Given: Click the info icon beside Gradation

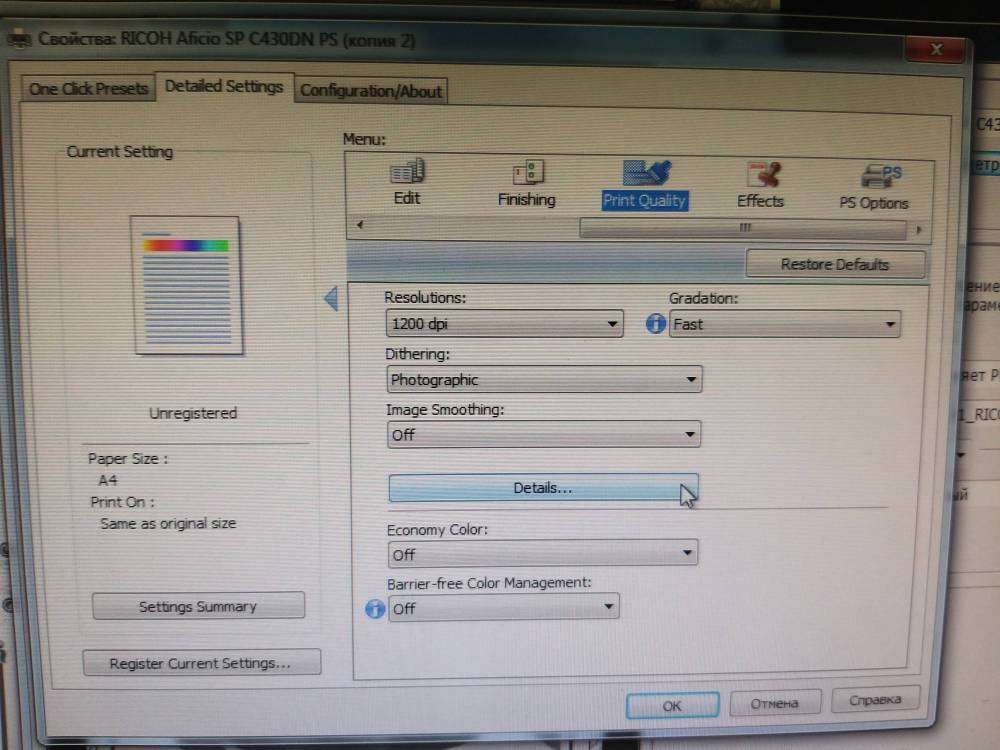Looking at the screenshot, I should click(x=656, y=324).
